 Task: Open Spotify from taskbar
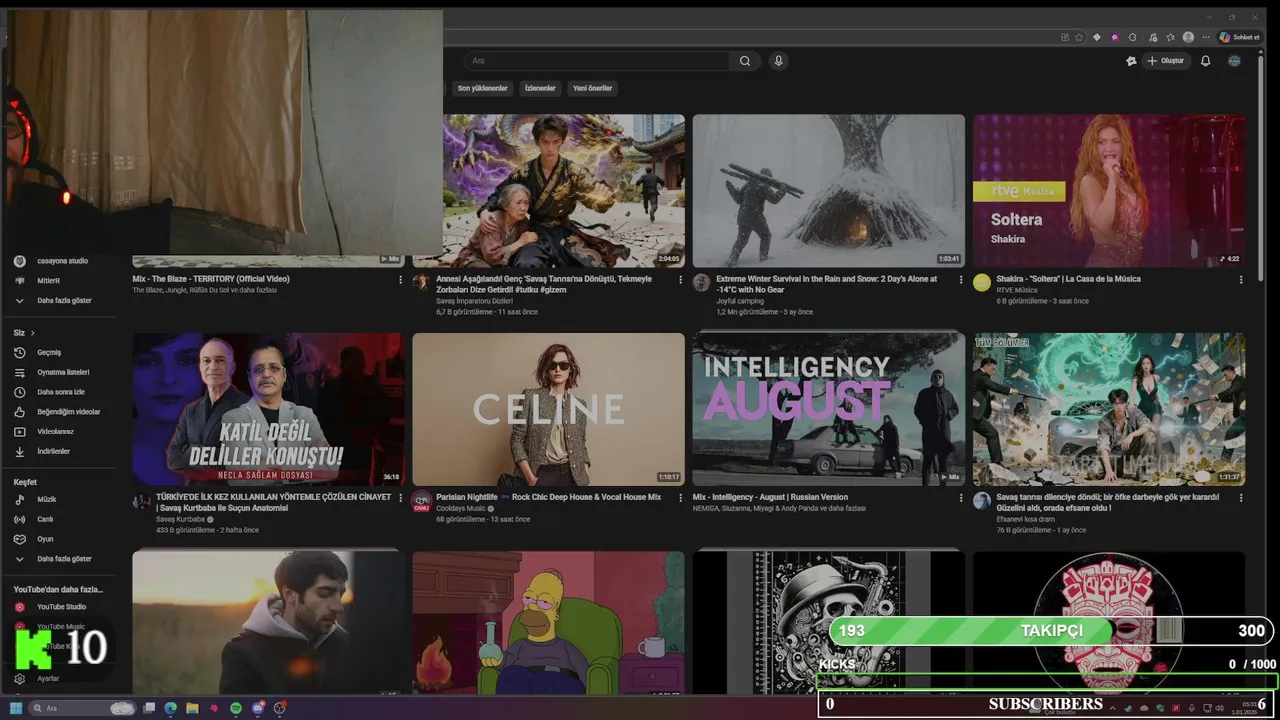click(x=236, y=708)
